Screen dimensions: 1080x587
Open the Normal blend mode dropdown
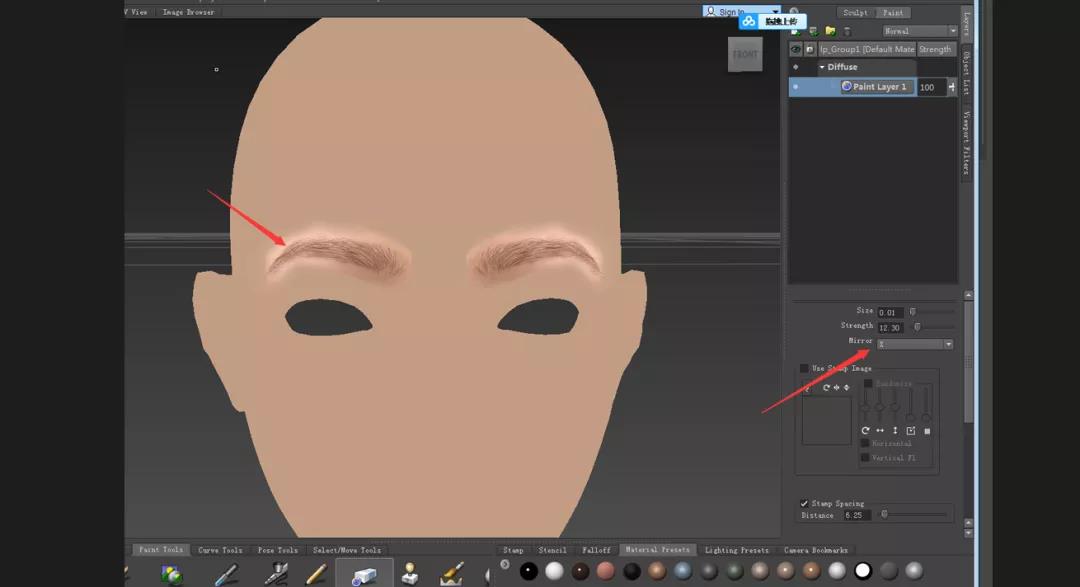coord(919,31)
